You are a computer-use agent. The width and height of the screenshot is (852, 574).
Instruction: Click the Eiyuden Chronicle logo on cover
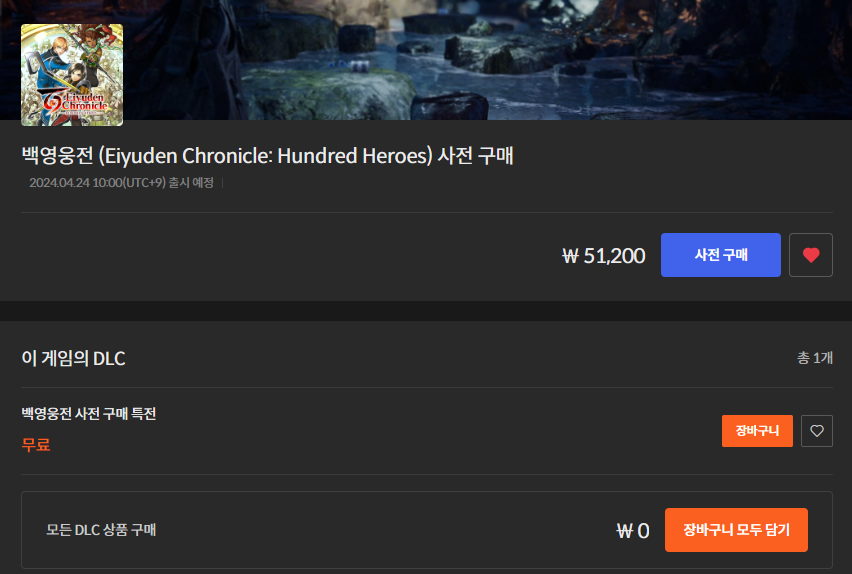(x=74, y=102)
